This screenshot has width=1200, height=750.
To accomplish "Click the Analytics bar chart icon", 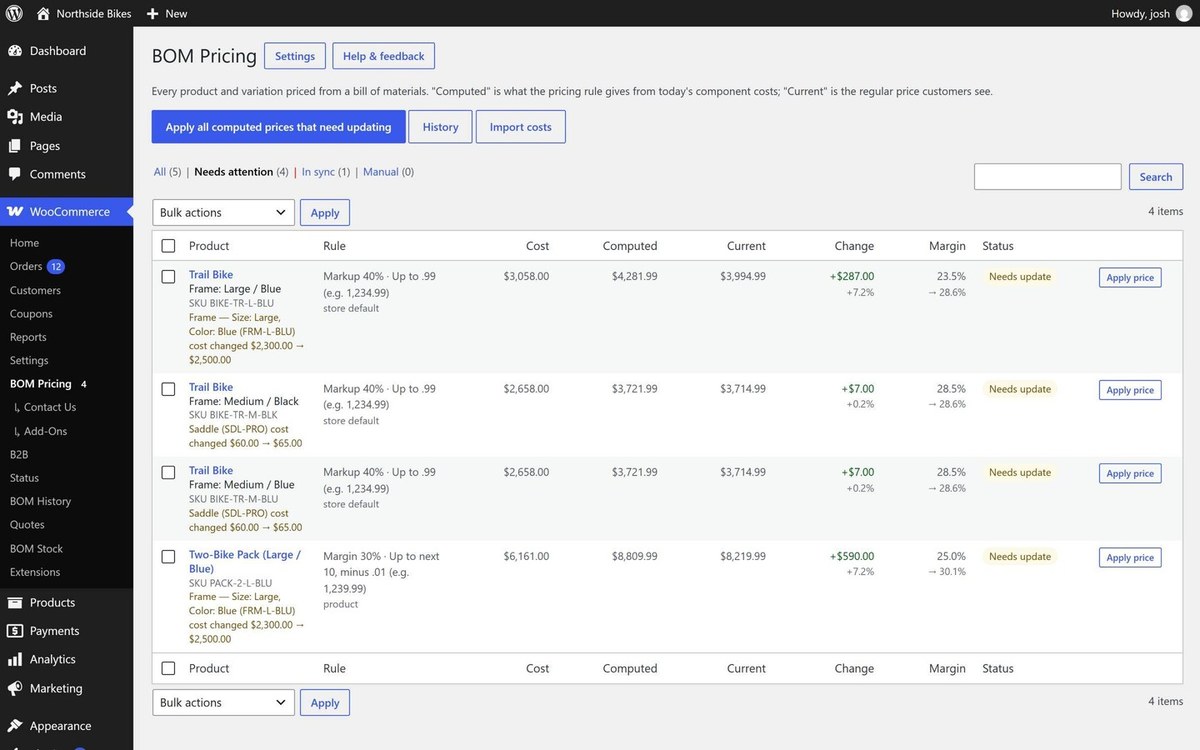I will point(15,660).
